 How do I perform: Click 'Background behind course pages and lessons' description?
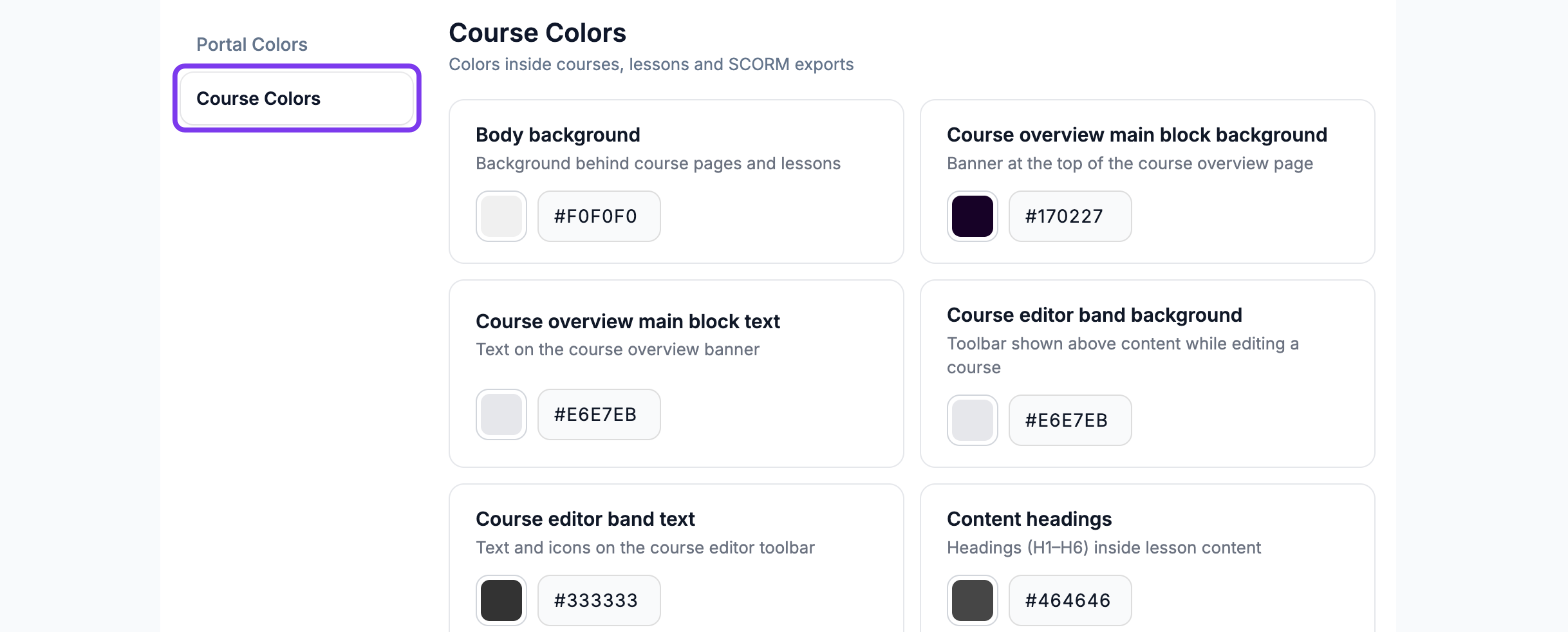[x=658, y=163]
